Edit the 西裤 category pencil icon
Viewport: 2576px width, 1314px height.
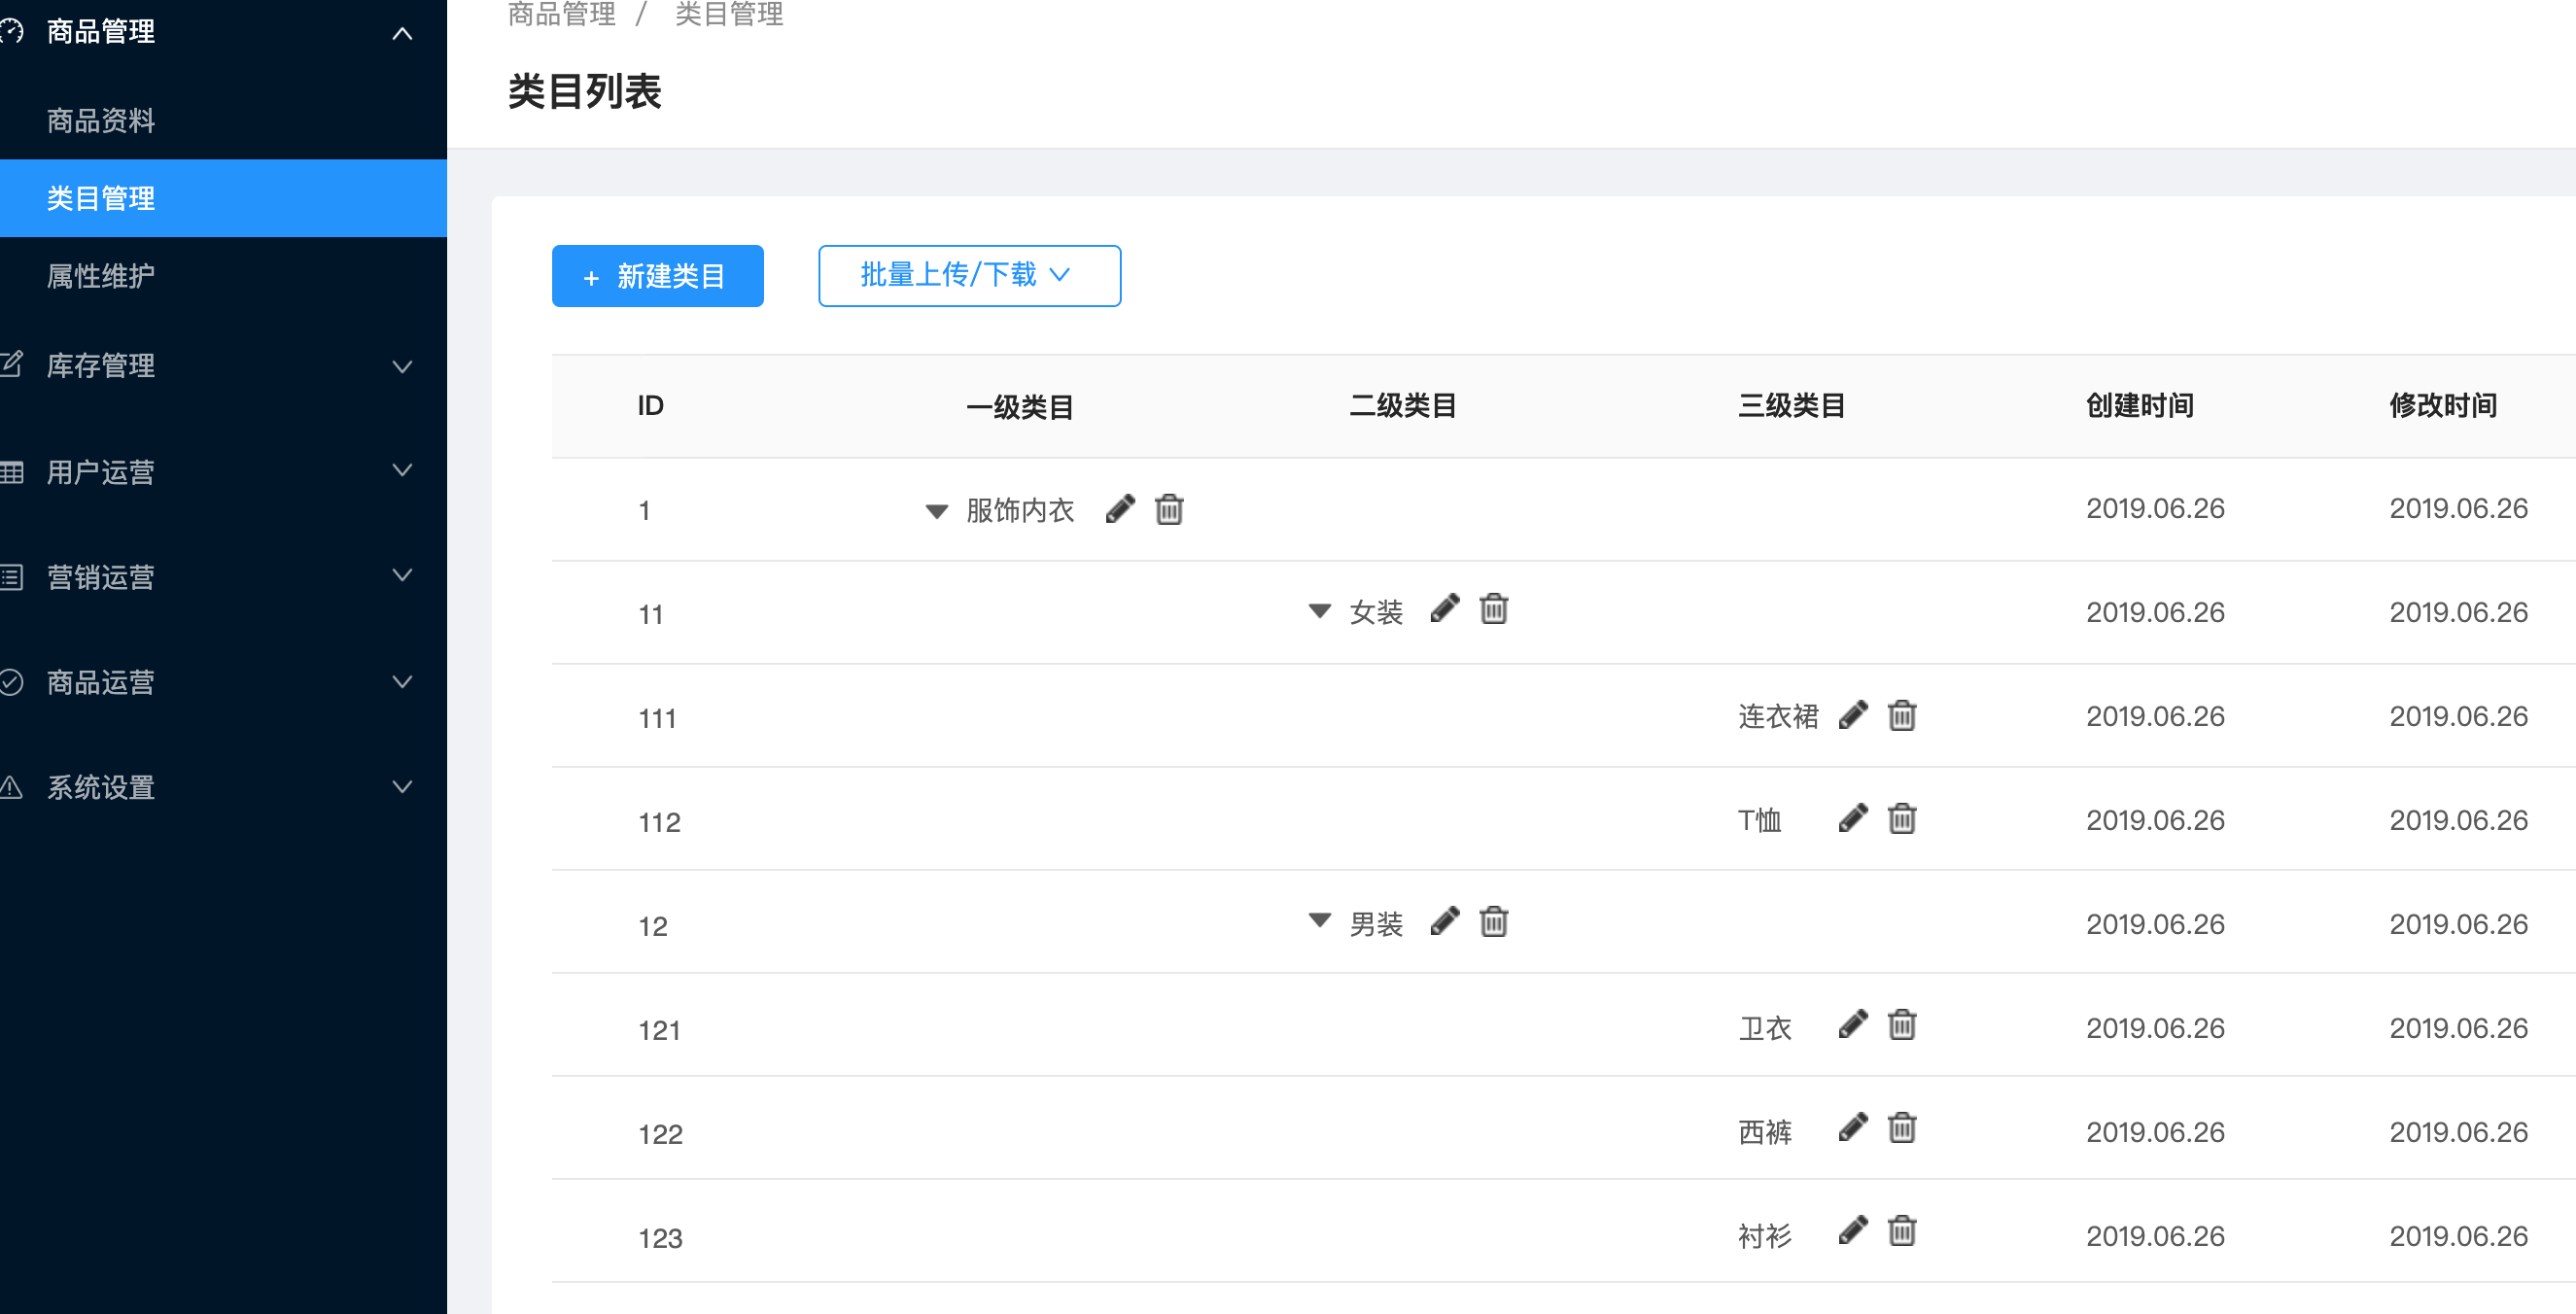pos(1853,1128)
